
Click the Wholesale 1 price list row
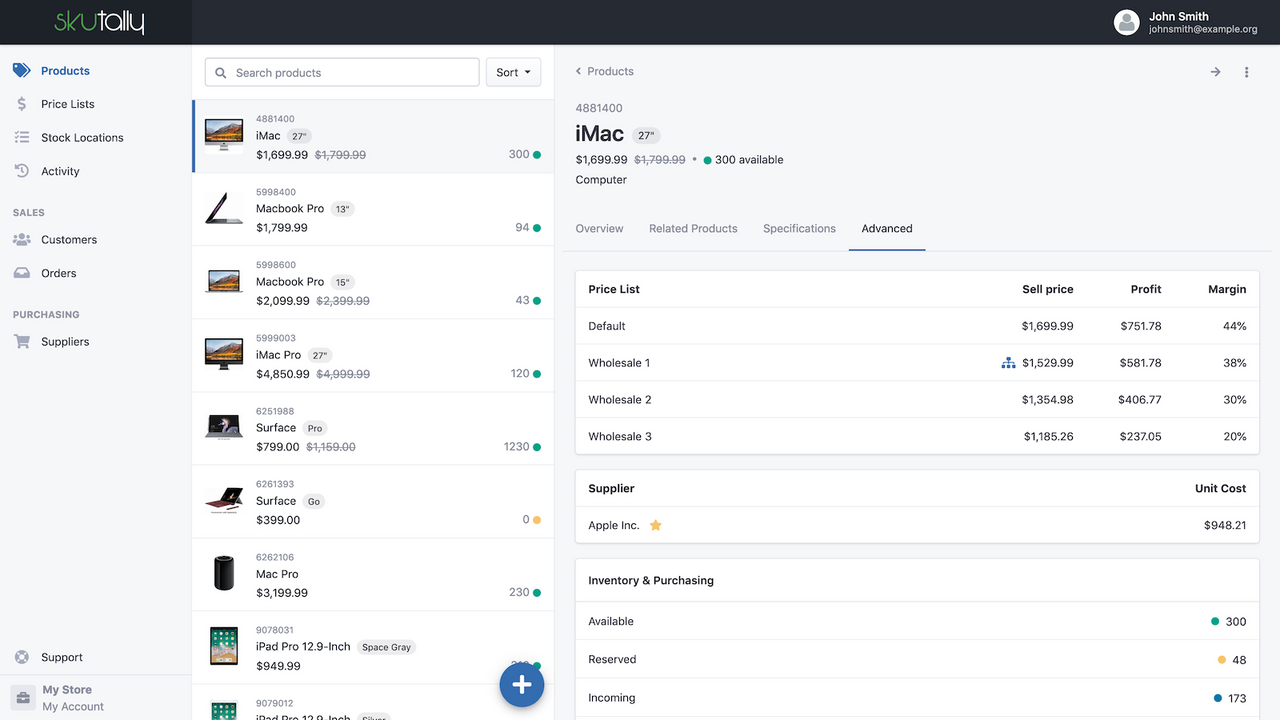[x=917, y=363]
